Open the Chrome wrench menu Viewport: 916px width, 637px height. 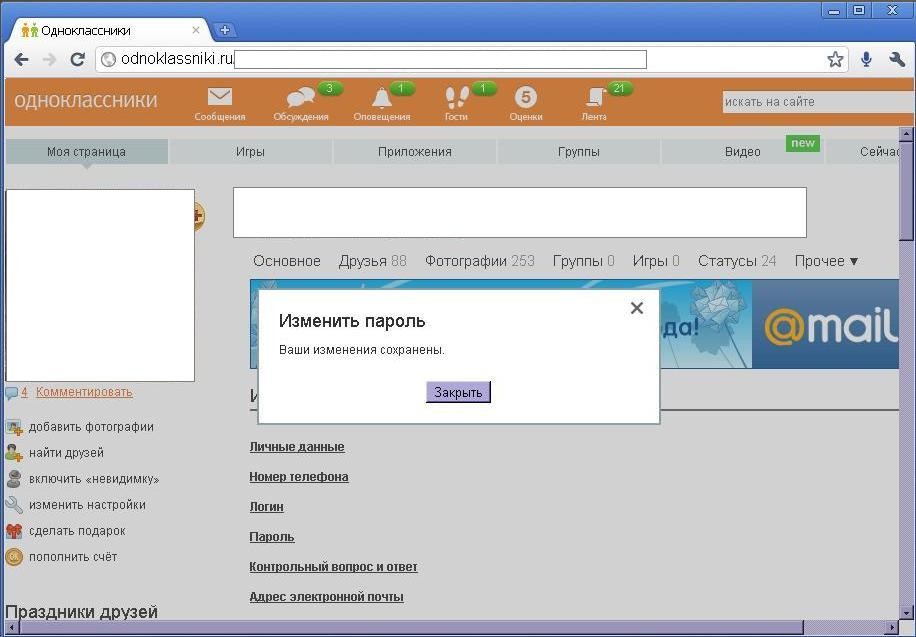[x=897, y=59]
